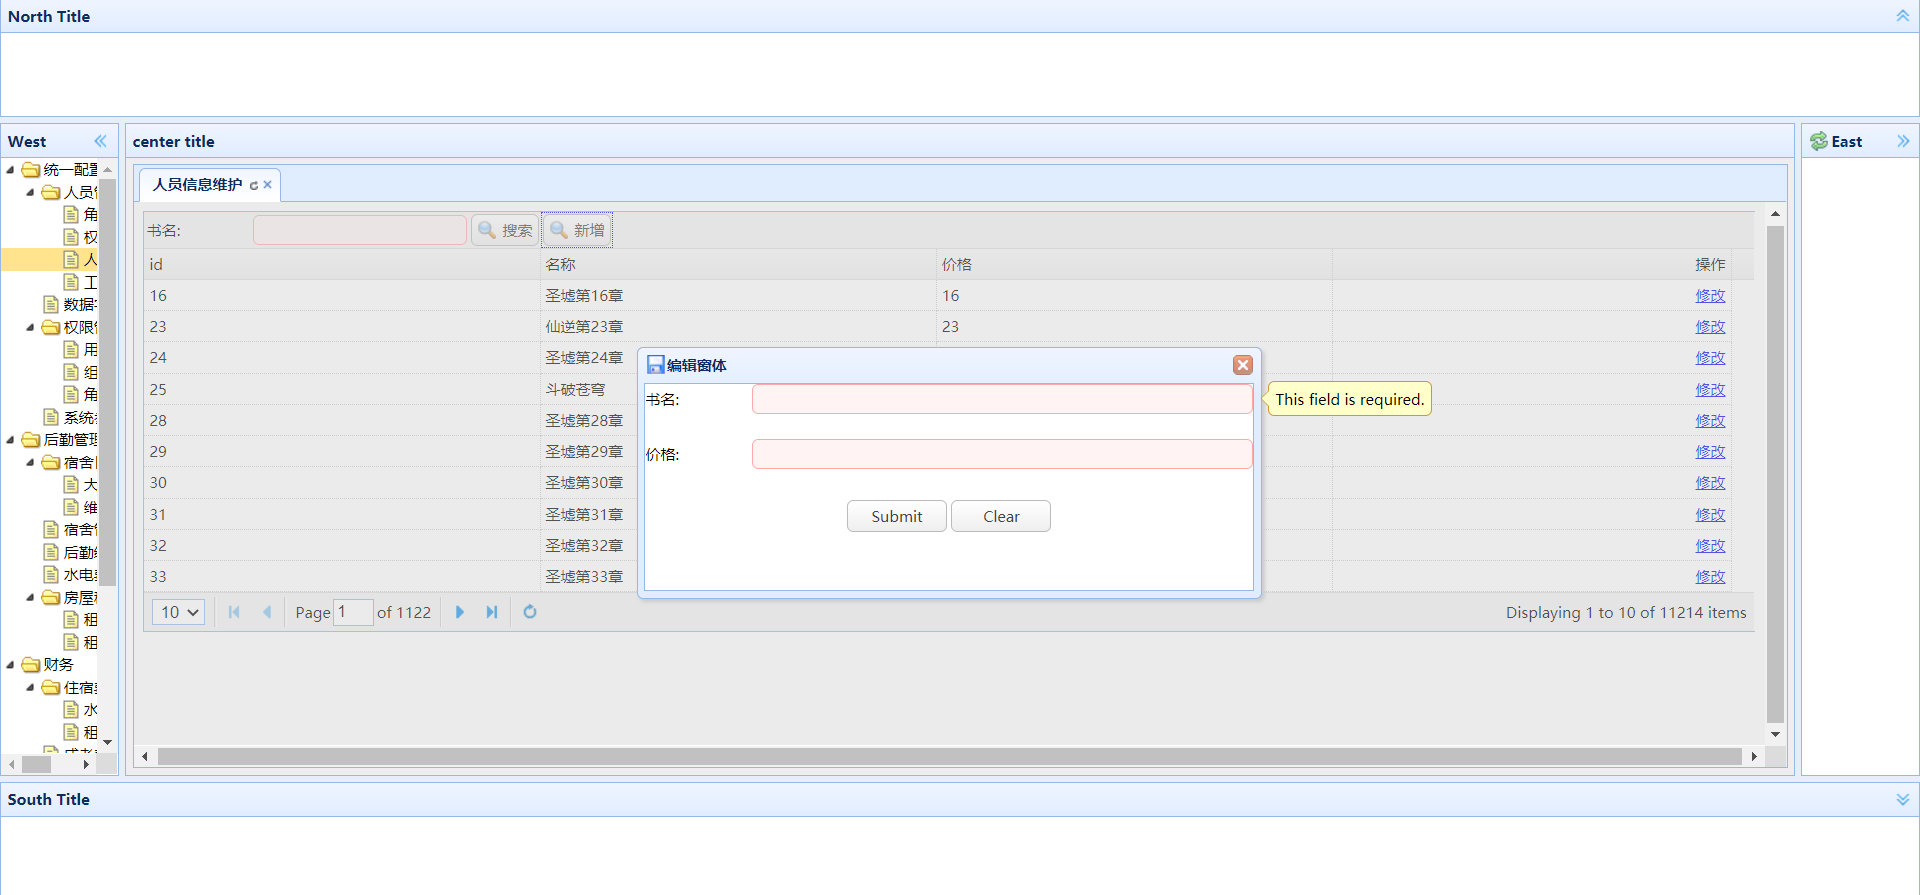The height and width of the screenshot is (895, 1920).
Task: Click 财务 folder icon in tree
Action: pyautogui.click(x=31, y=665)
